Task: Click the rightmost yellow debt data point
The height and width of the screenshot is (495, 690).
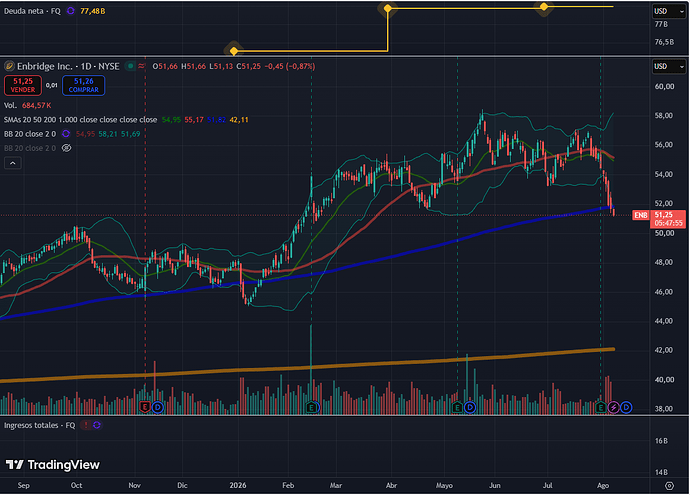Action: (544, 7)
